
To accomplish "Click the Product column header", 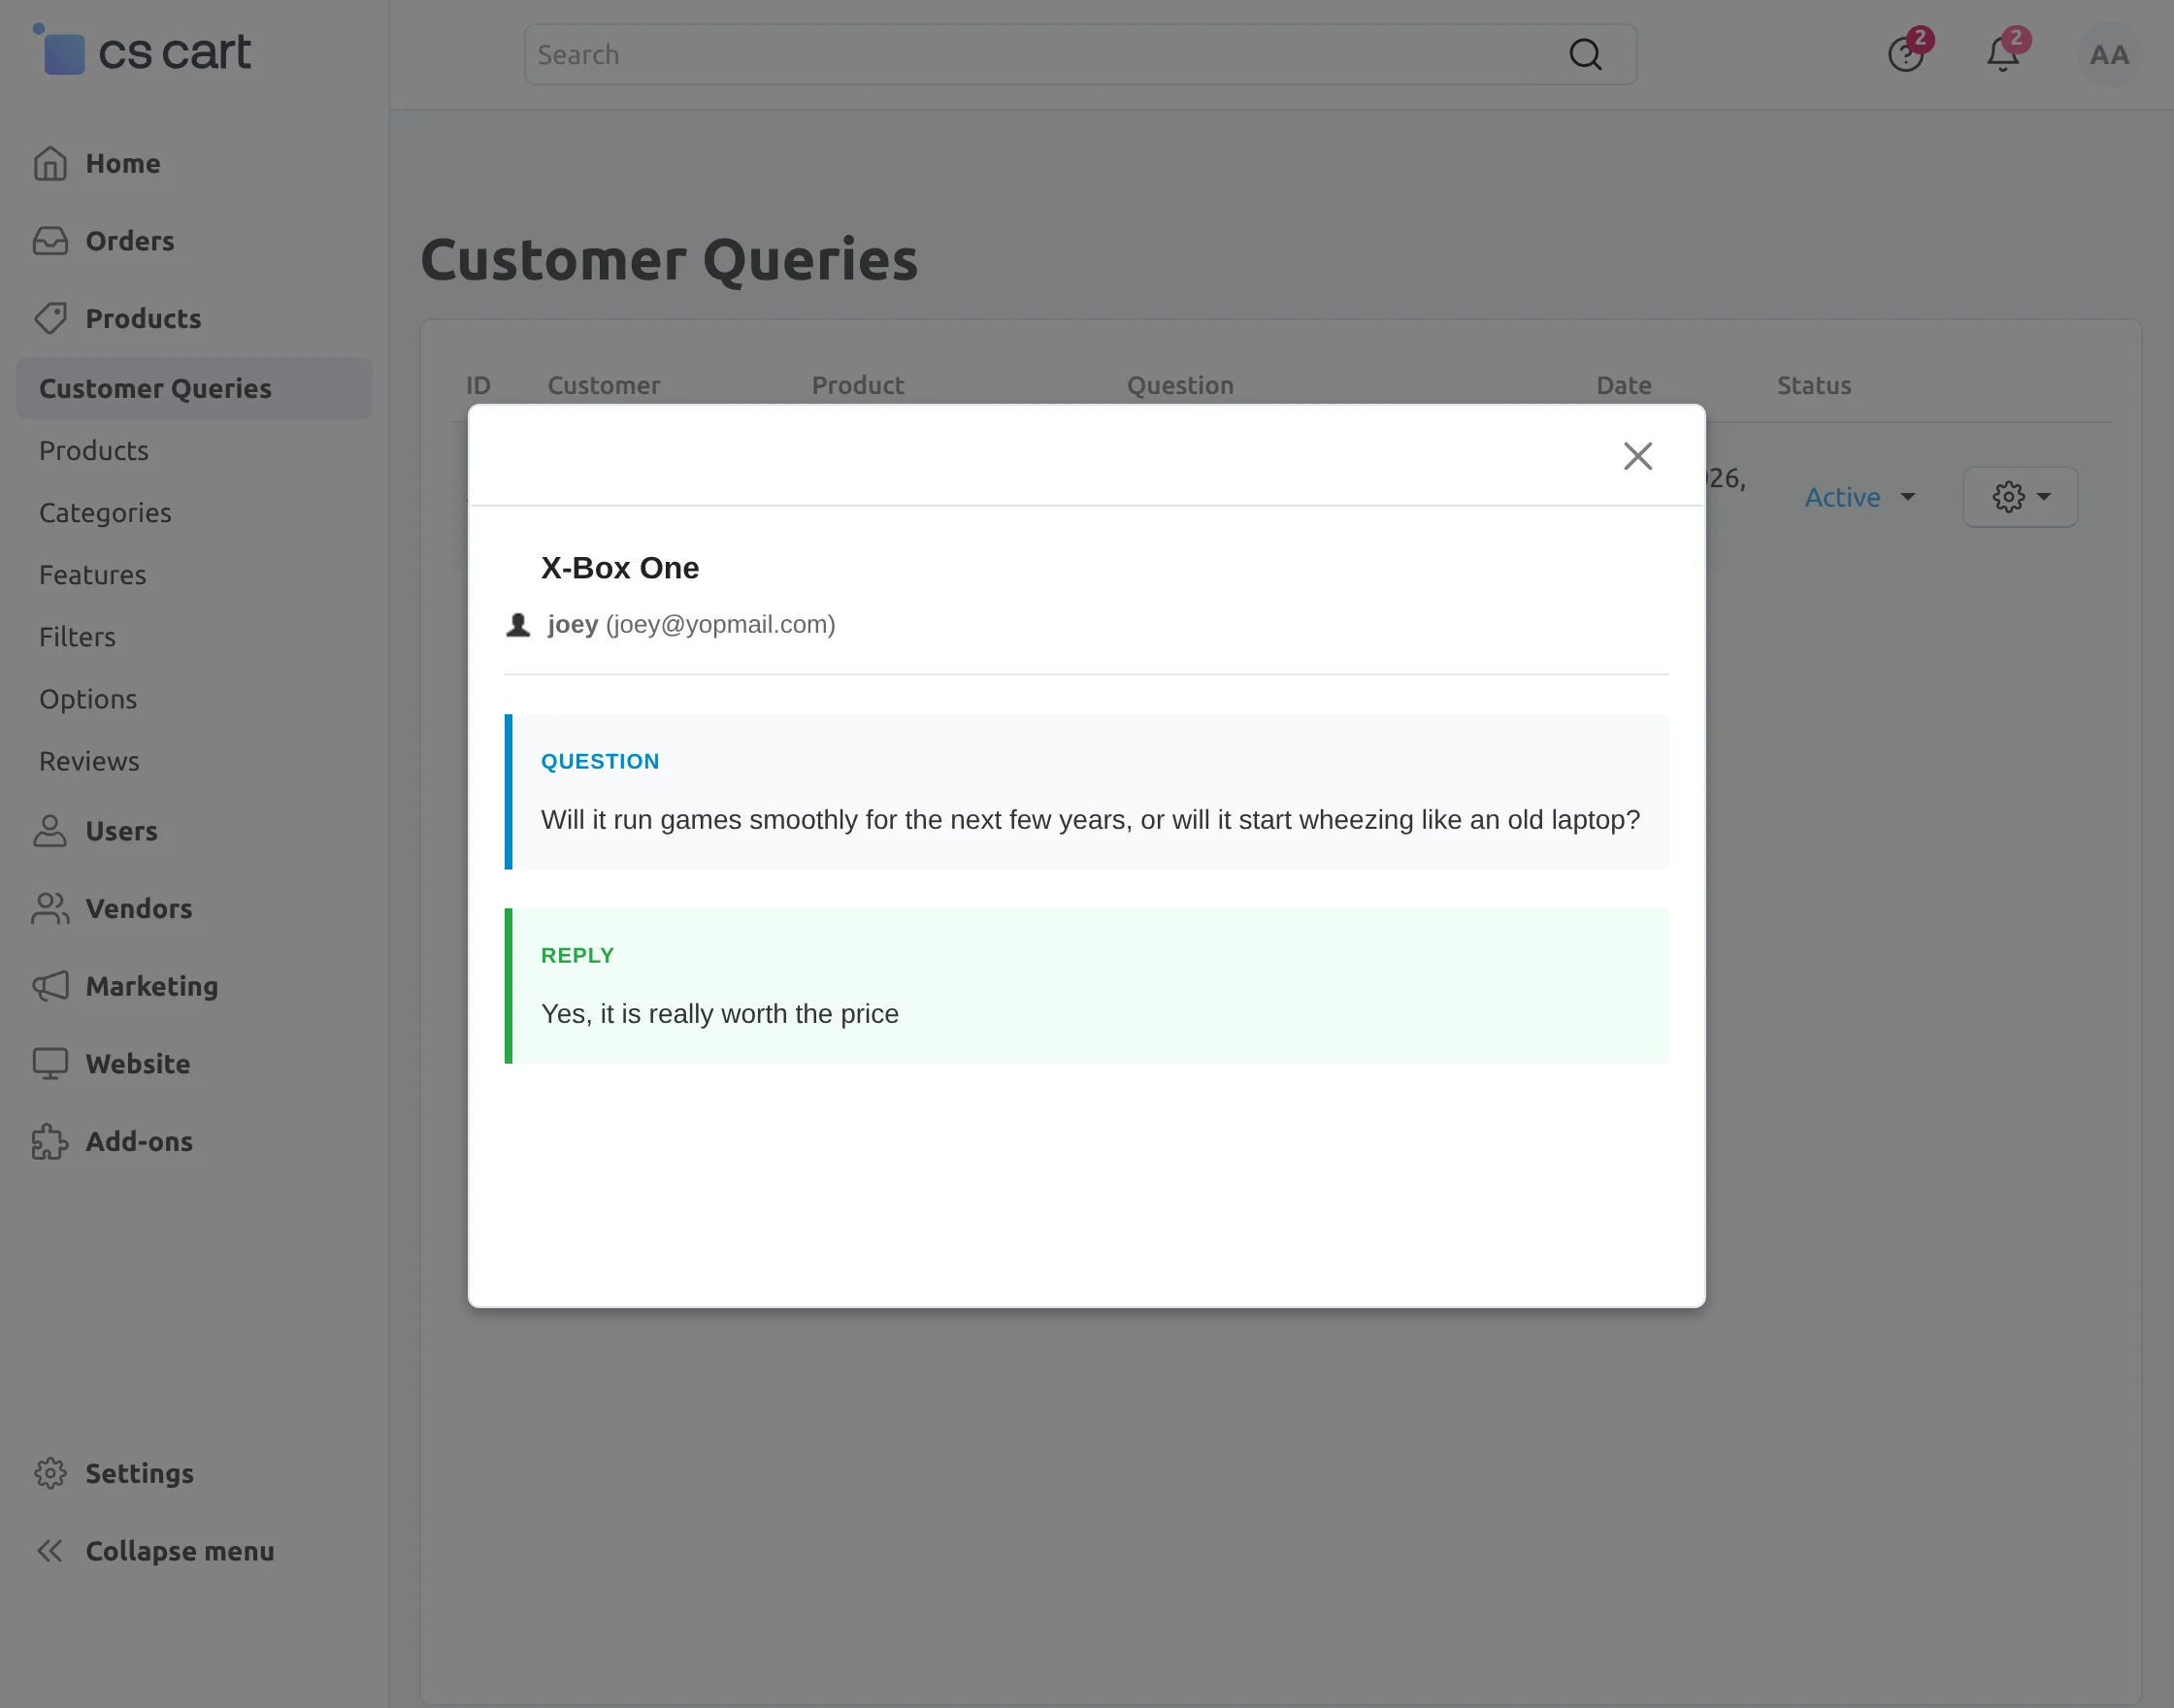I will pyautogui.click(x=858, y=385).
